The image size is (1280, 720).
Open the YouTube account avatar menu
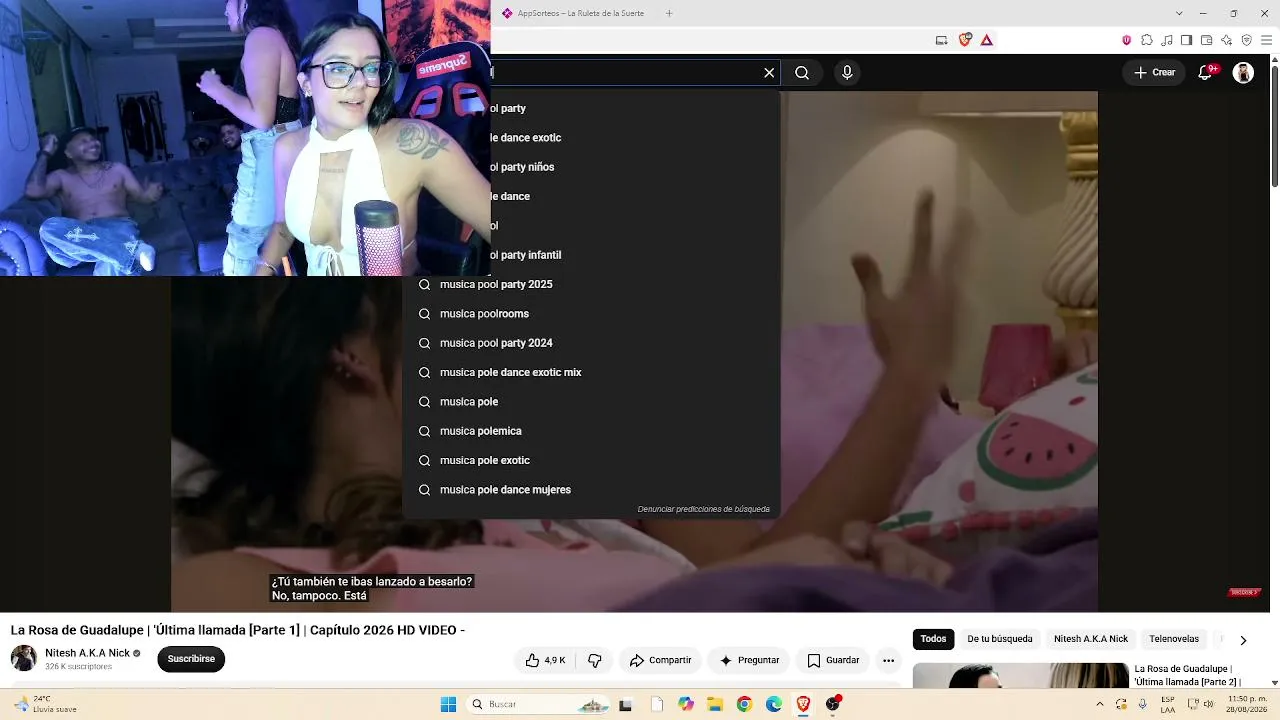point(1243,73)
